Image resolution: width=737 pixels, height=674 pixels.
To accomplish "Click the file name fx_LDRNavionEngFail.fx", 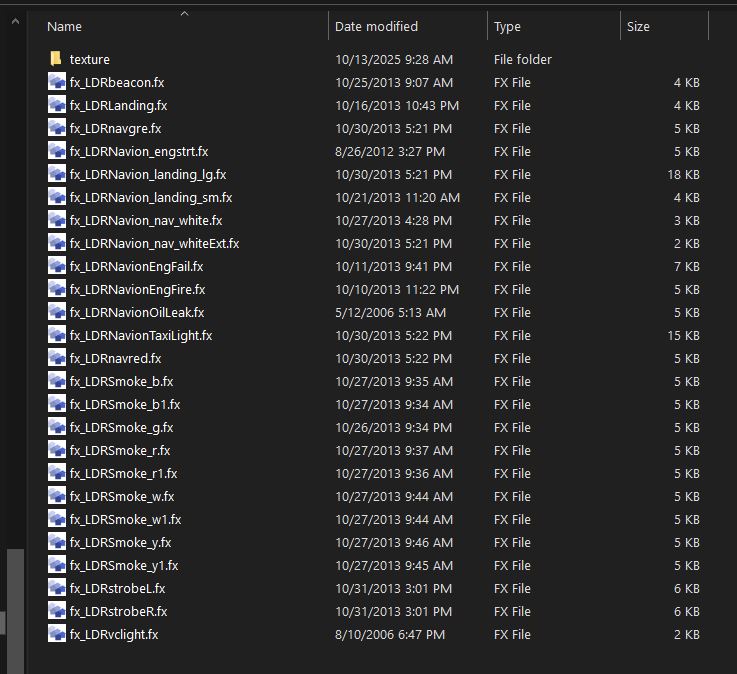I will coord(137,266).
